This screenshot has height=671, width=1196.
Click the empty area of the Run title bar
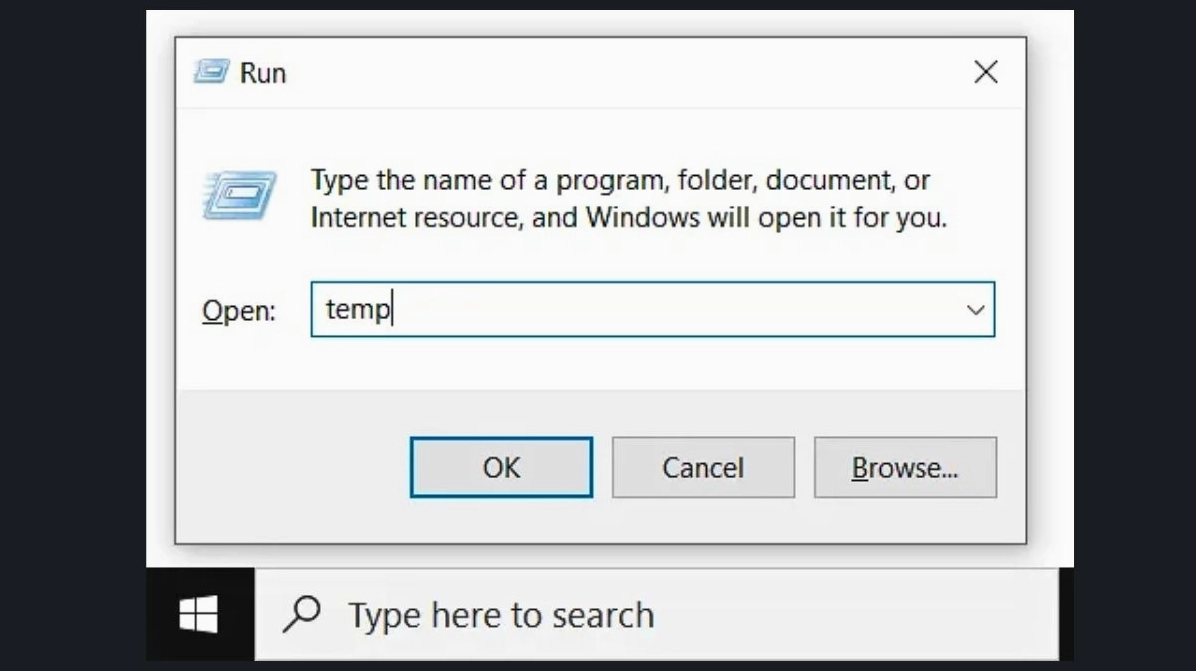pos(620,72)
